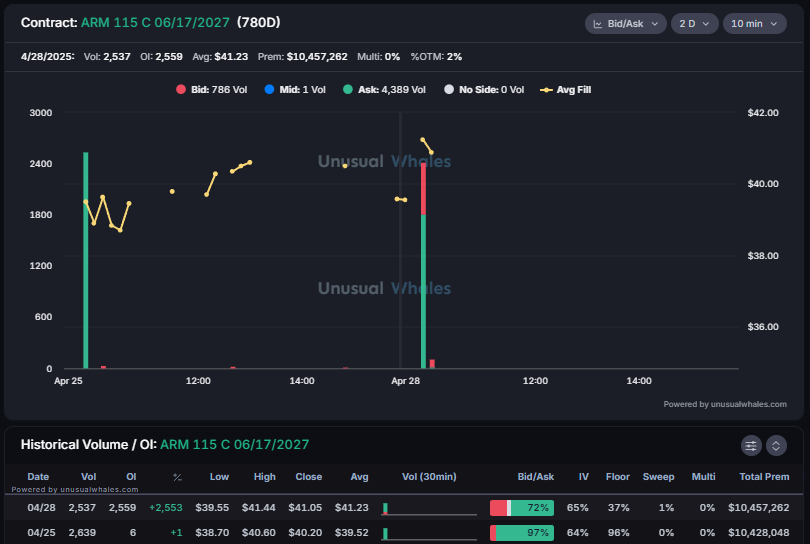Sort table by OI column

coord(131,477)
